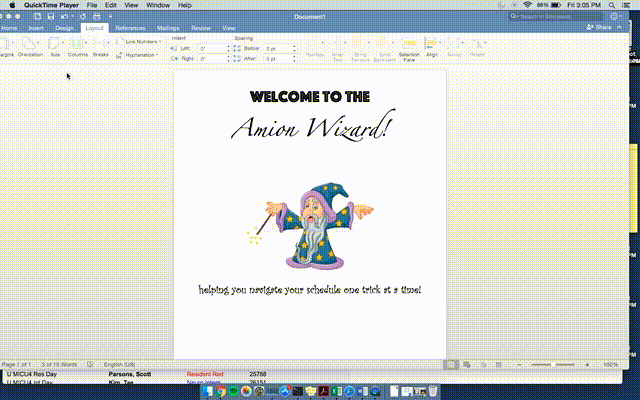Click the Undo icon
Screen dimensions: 640x400
click(64, 16)
